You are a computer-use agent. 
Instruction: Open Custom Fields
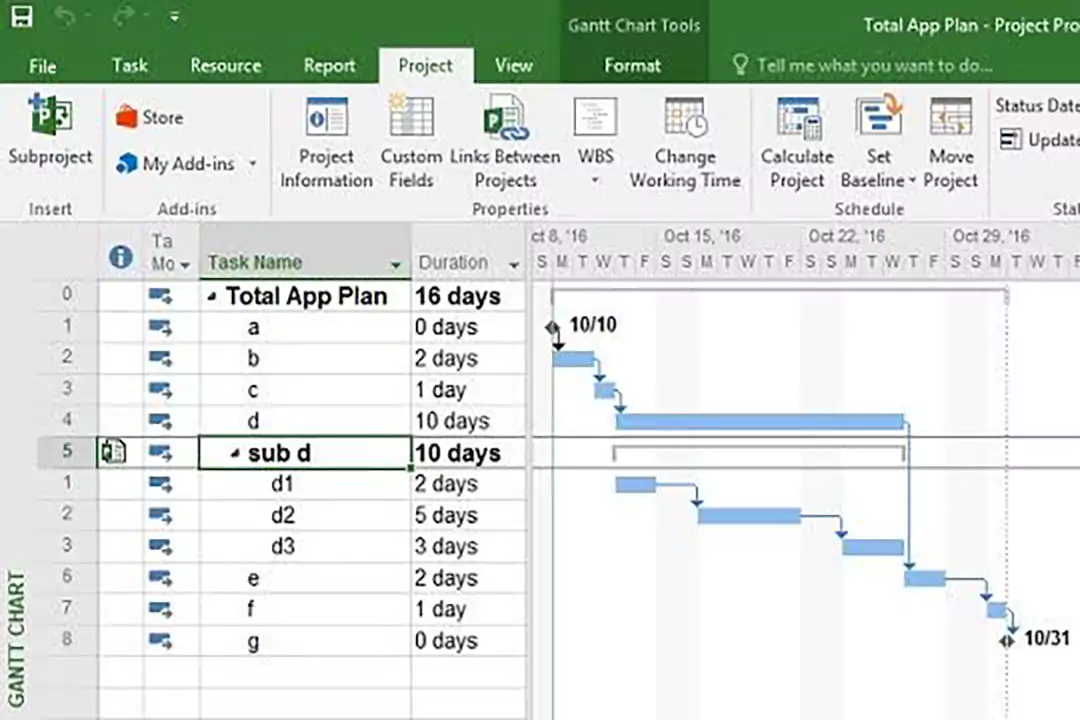[x=411, y=143]
